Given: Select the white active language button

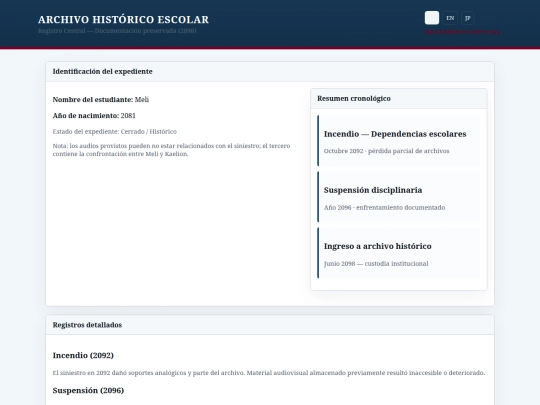Looking at the screenshot, I should click(432, 18).
